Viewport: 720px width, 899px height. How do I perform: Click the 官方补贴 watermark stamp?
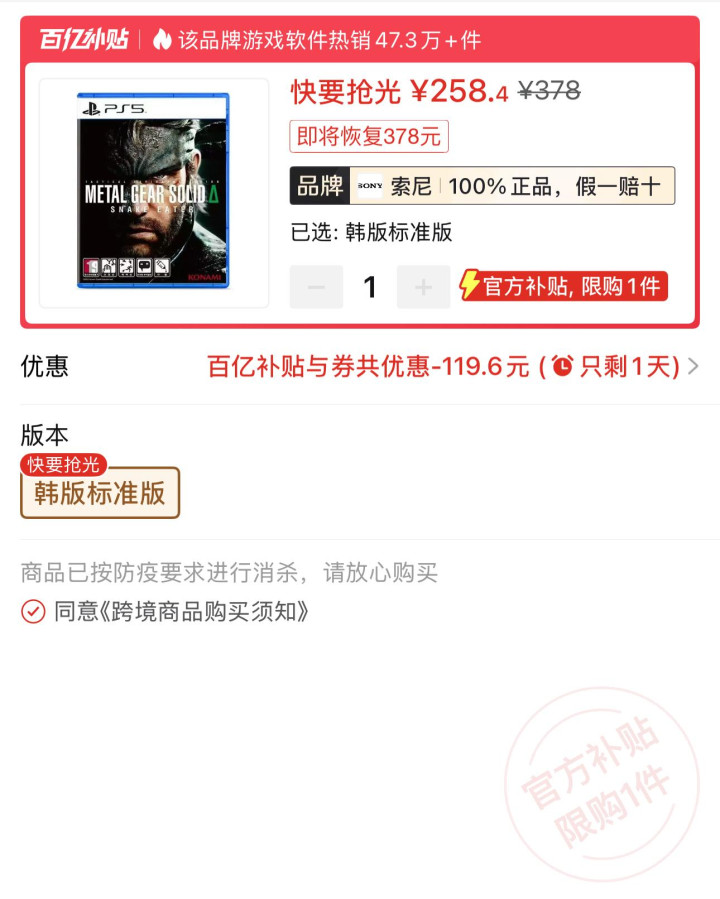click(x=601, y=784)
